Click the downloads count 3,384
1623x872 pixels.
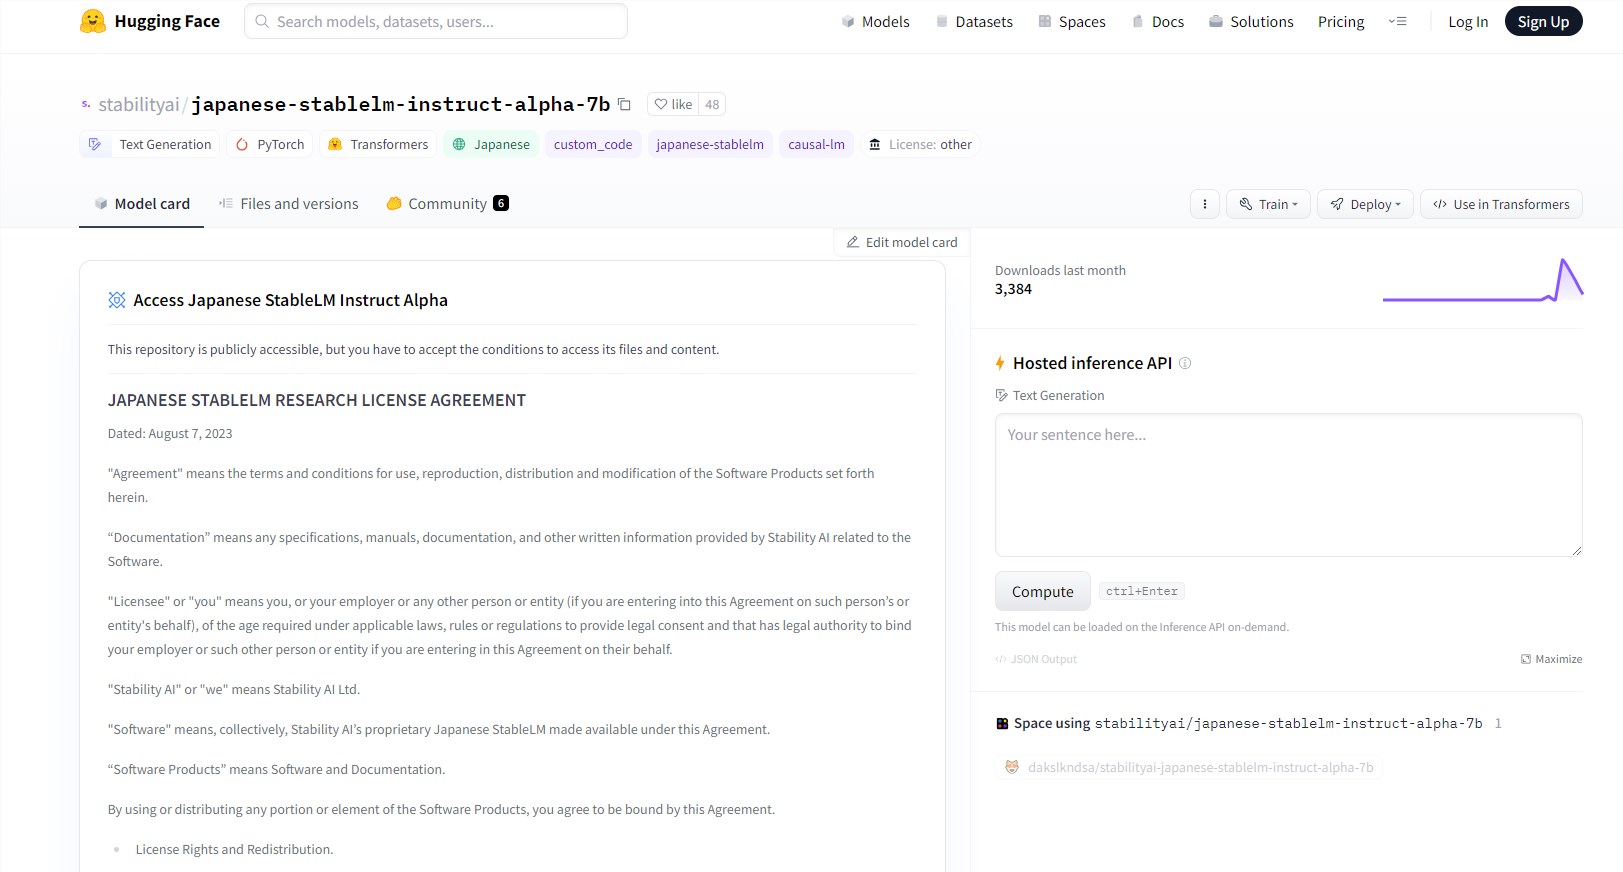coord(1013,289)
